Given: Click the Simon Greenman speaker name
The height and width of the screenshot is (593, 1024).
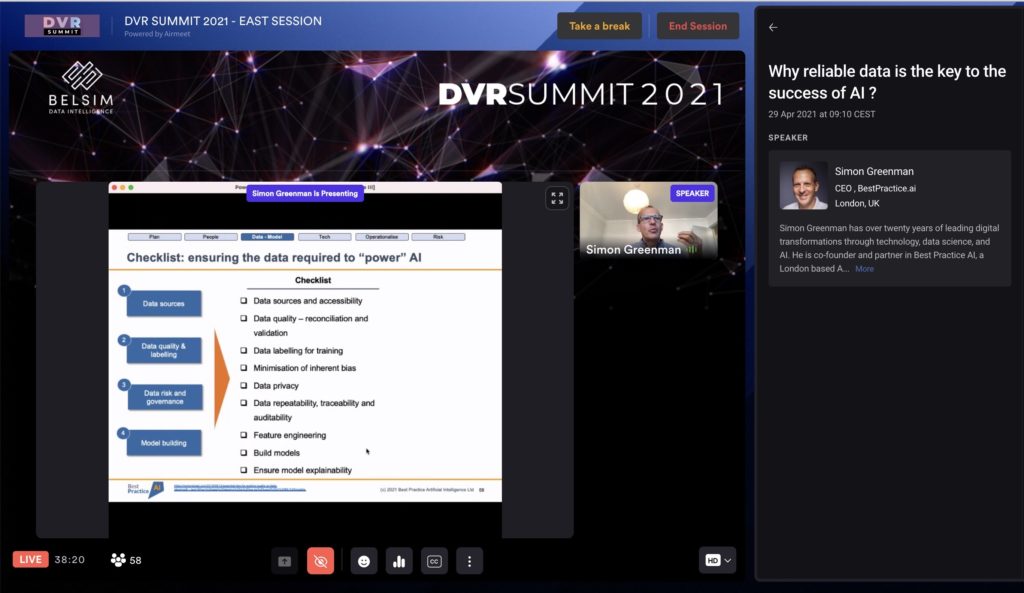Looking at the screenshot, I should pos(874,171).
